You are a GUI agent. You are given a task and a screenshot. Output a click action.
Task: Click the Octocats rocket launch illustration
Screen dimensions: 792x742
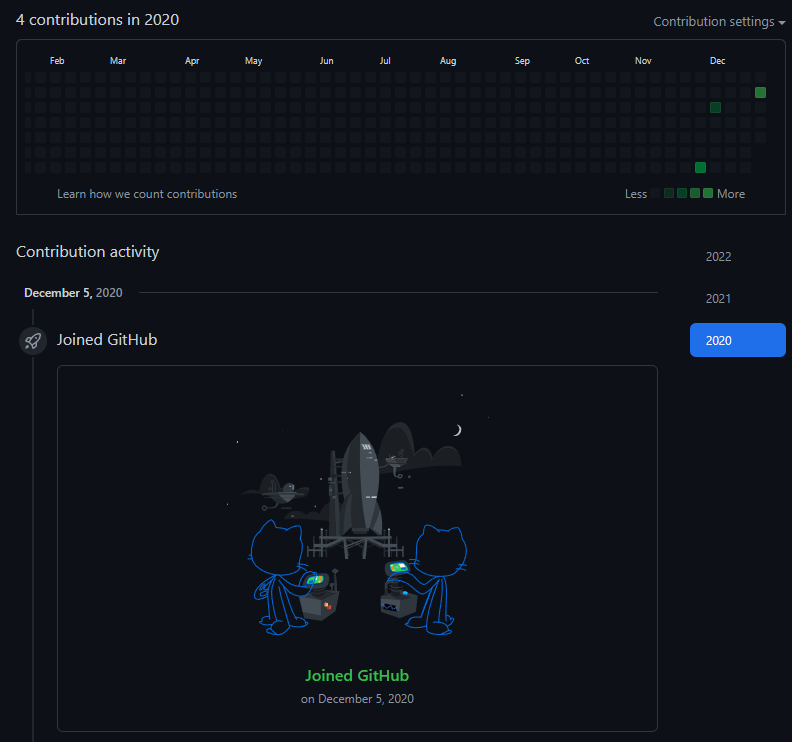pyautogui.click(x=357, y=514)
